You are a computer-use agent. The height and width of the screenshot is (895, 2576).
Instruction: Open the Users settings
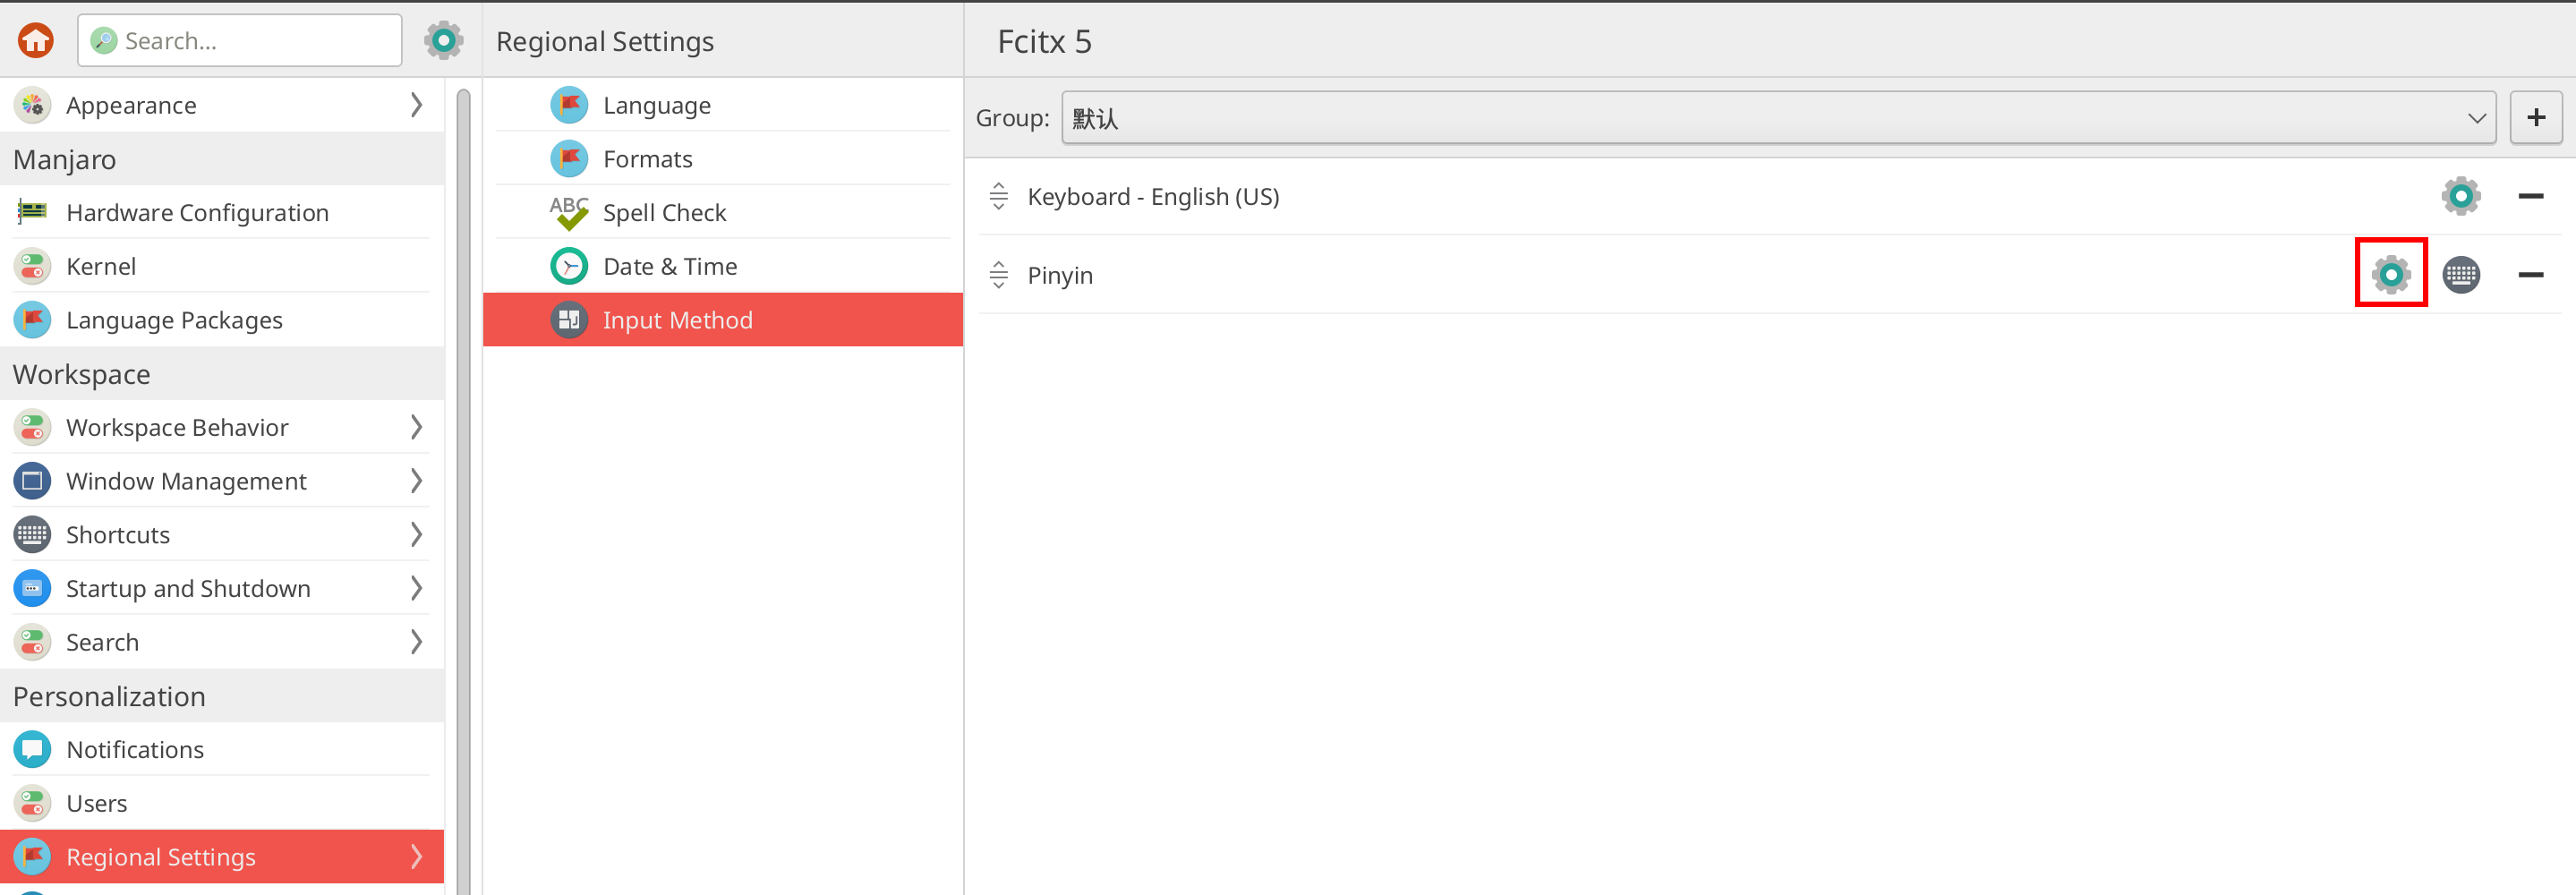(x=222, y=803)
